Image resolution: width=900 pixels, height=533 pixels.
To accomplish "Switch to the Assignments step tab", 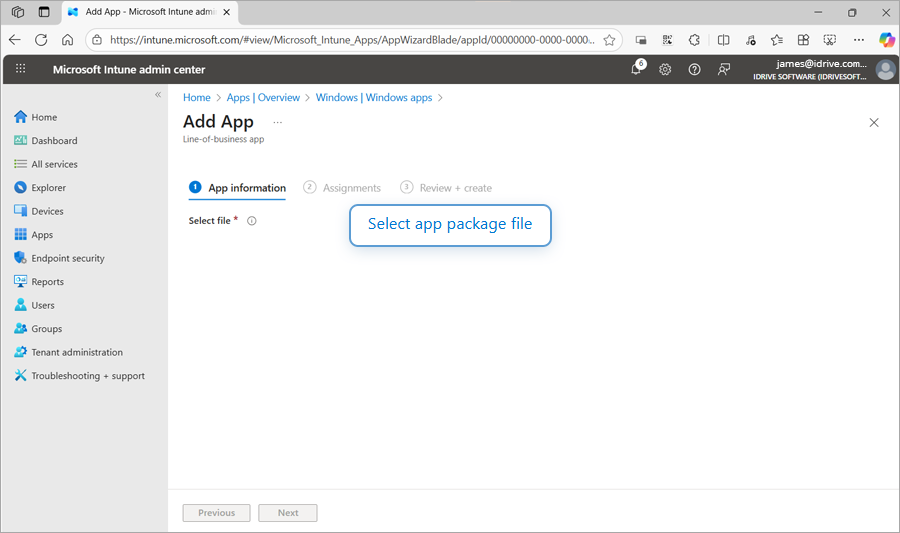I will (x=342, y=188).
